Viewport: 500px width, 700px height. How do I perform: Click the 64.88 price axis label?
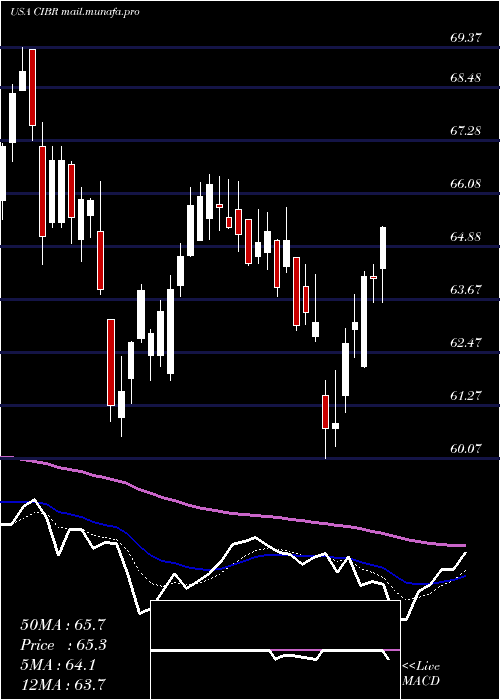coord(466,237)
